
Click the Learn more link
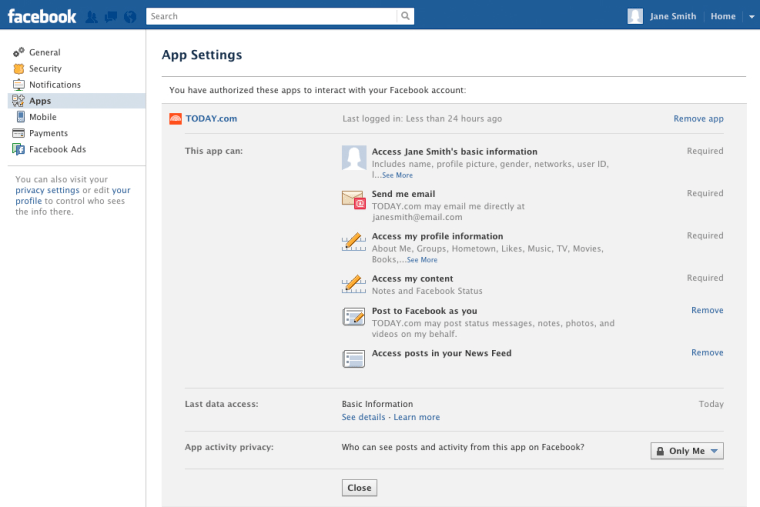click(x=416, y=417)
